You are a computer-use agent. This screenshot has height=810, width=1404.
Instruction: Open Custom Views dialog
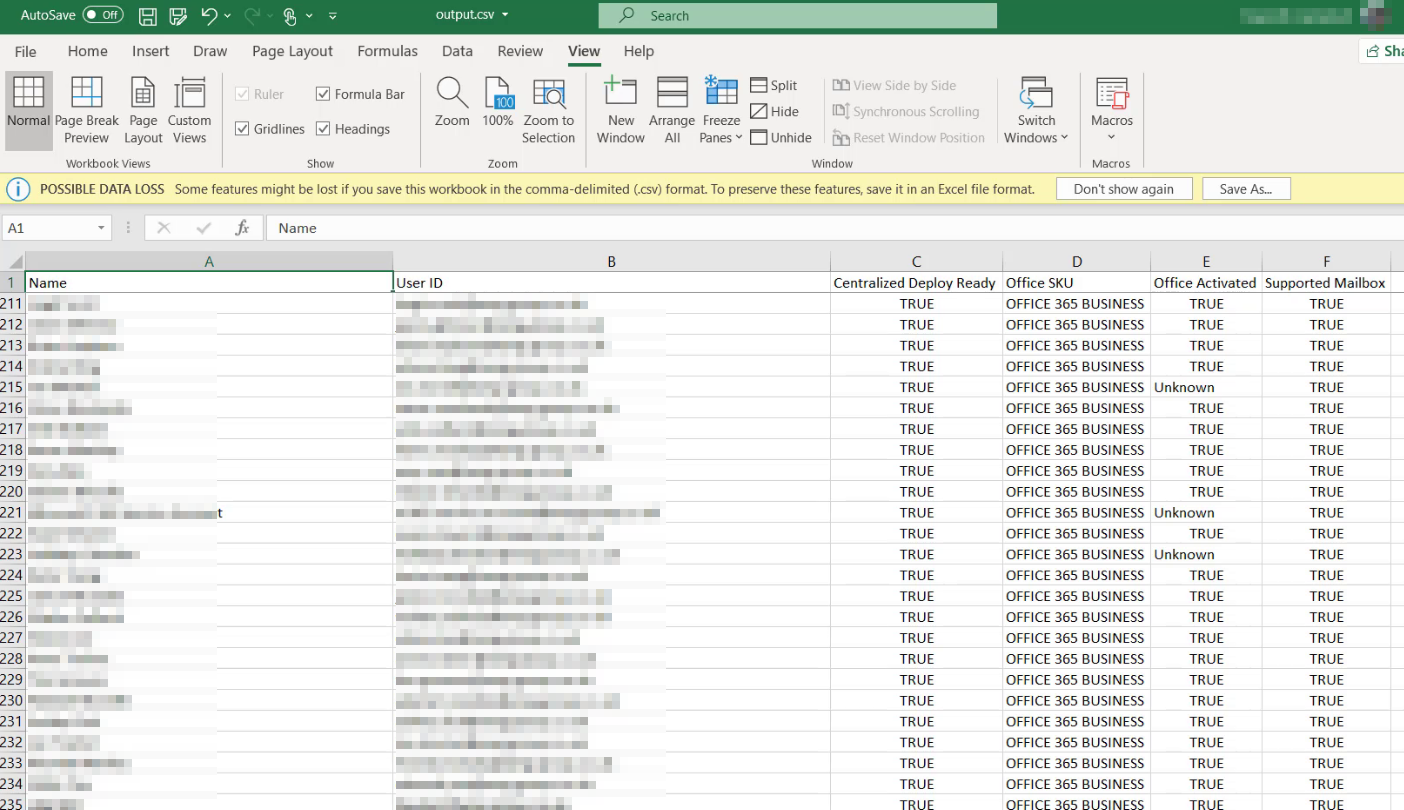[189, 111]
